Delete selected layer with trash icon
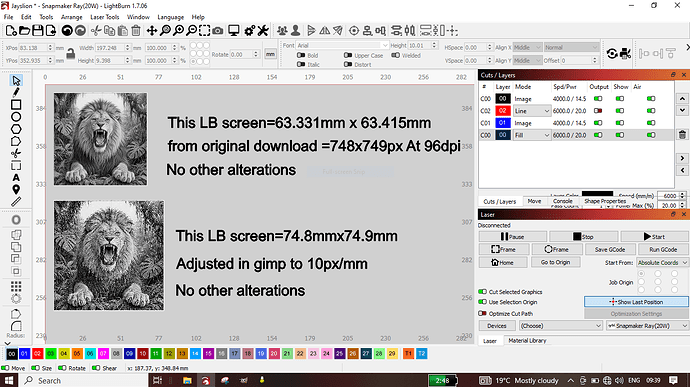The width and height of the screenshot is (690, 387). tap(682, 135)
